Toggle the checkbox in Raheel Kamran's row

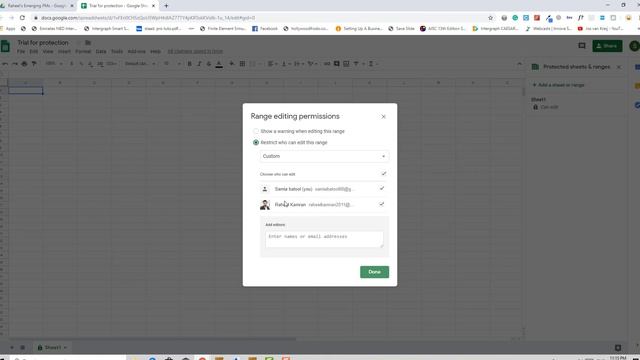point(382,204)
